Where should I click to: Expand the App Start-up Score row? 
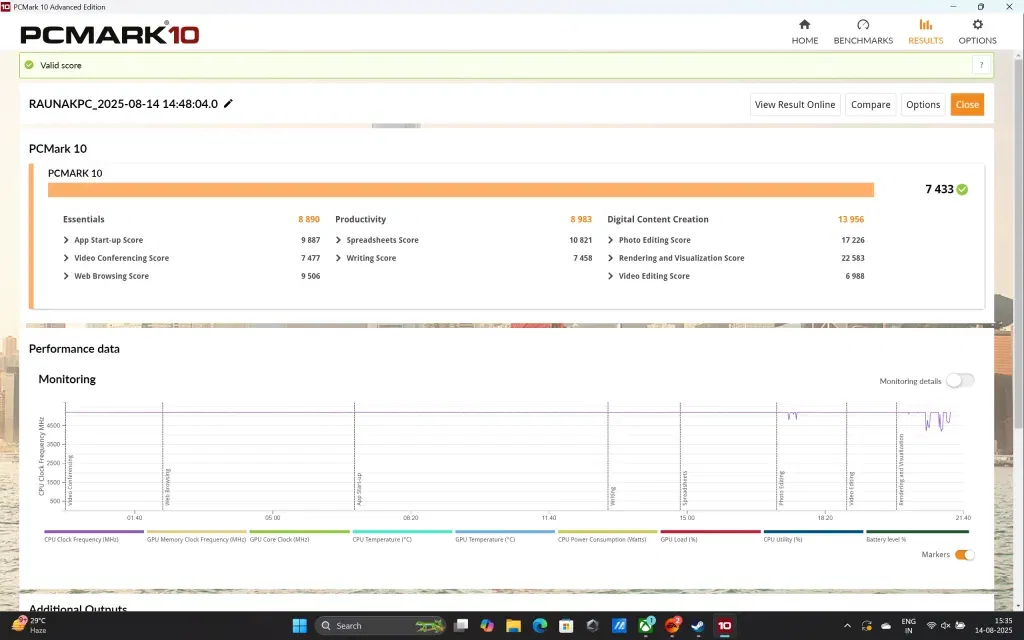point(66,240)
